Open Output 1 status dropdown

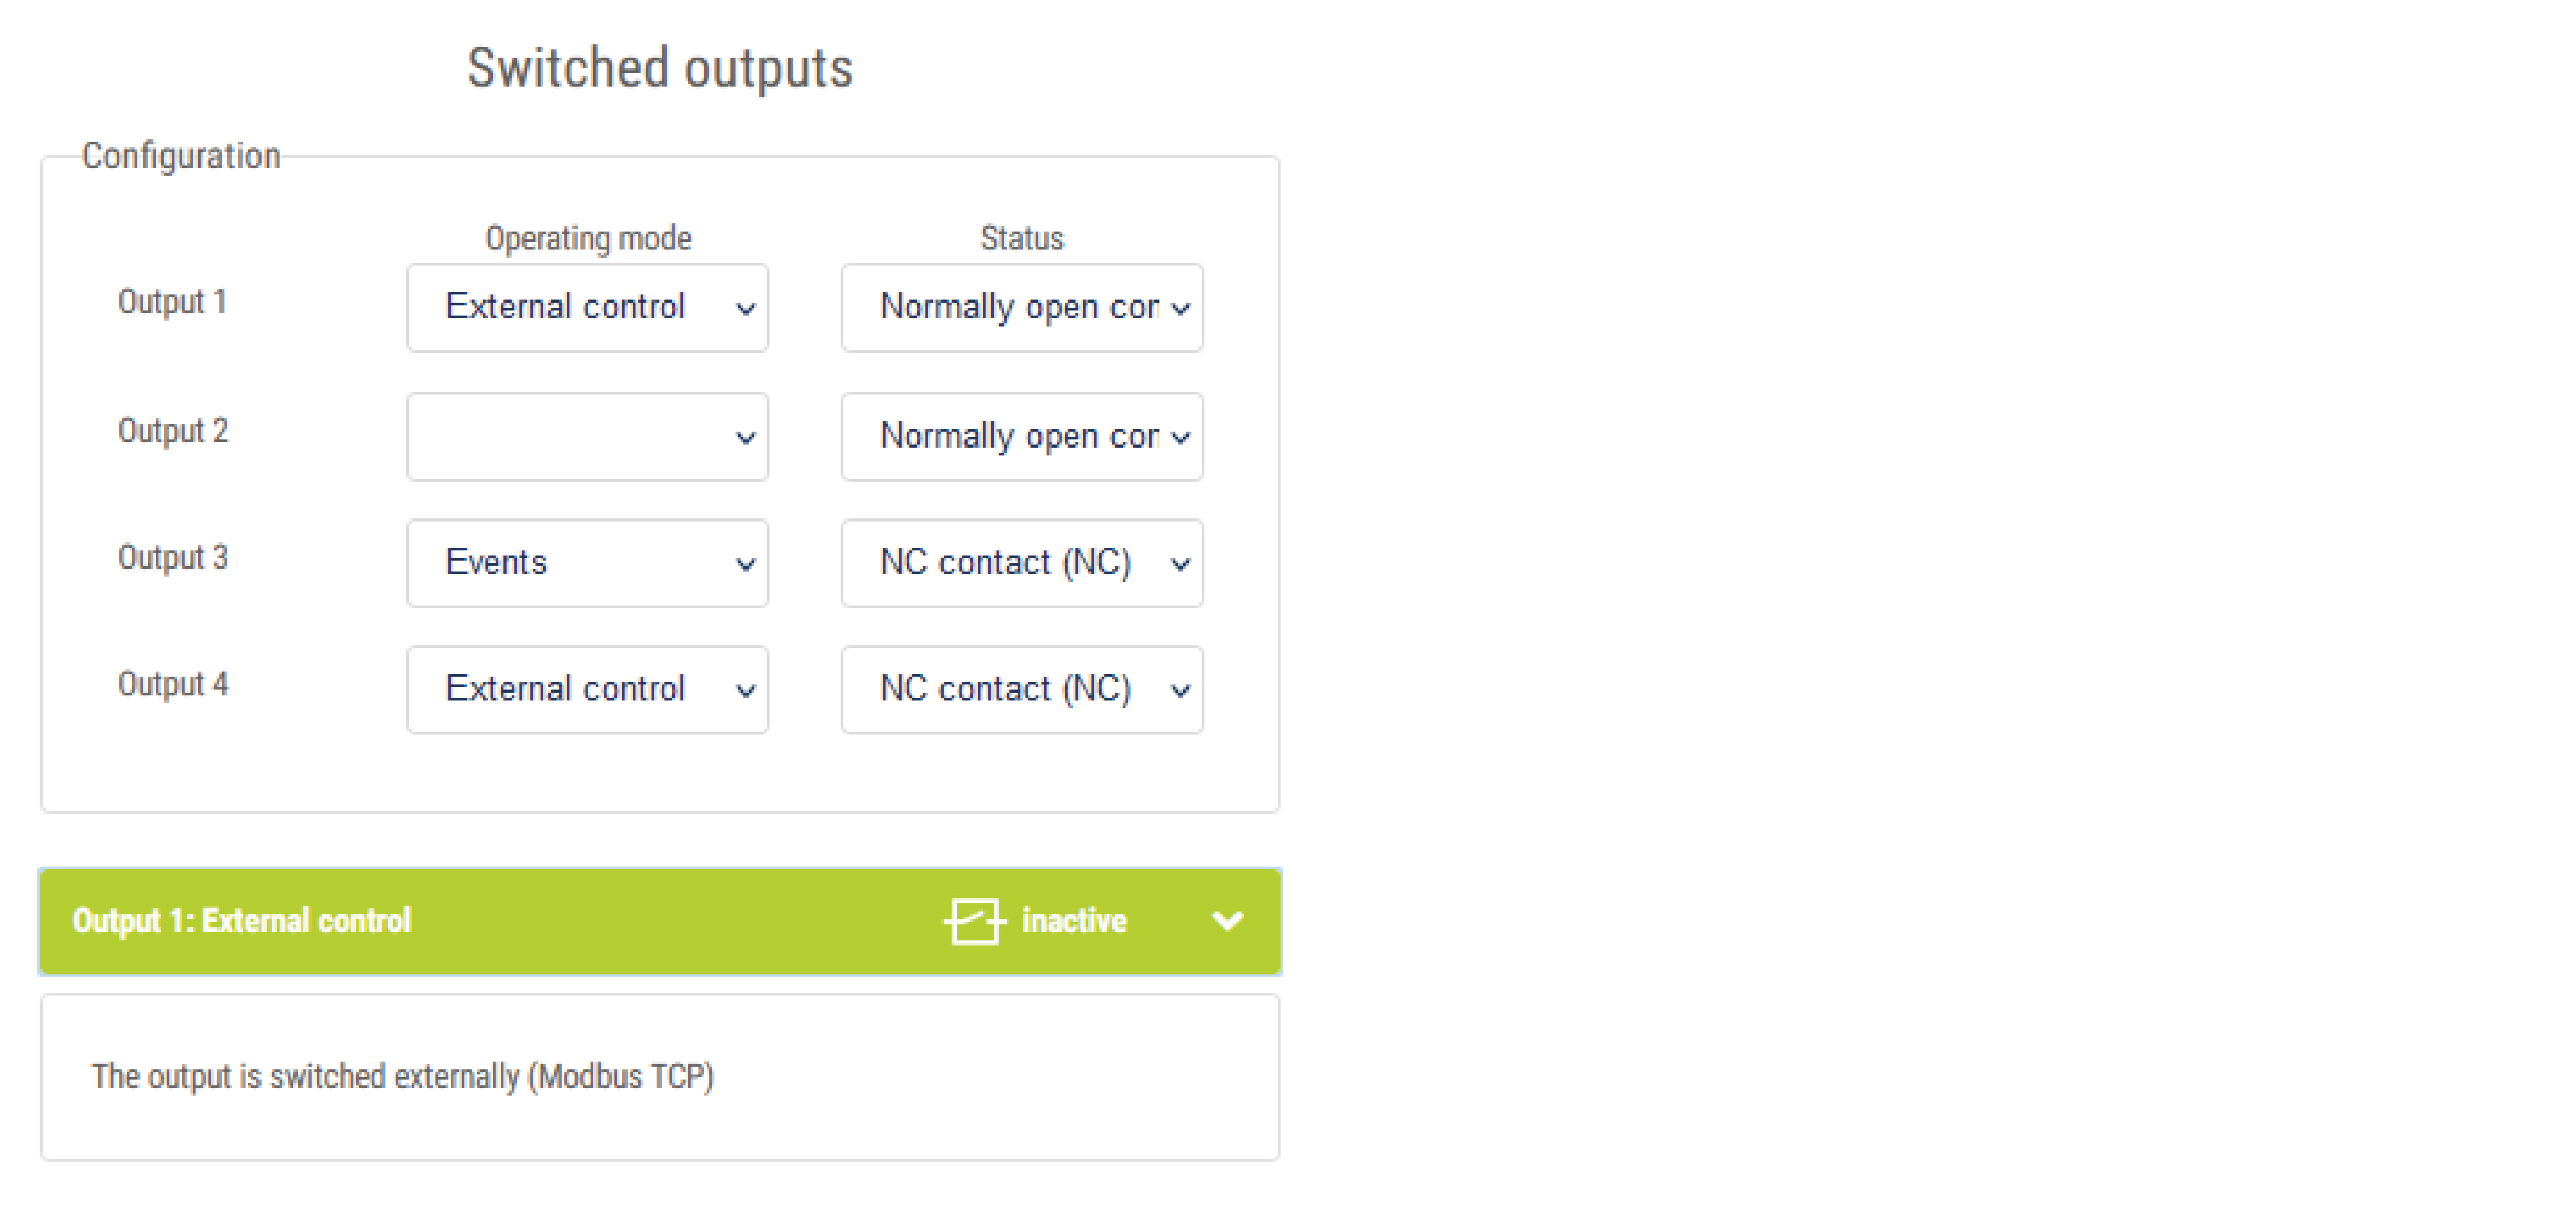[1021, 308]
